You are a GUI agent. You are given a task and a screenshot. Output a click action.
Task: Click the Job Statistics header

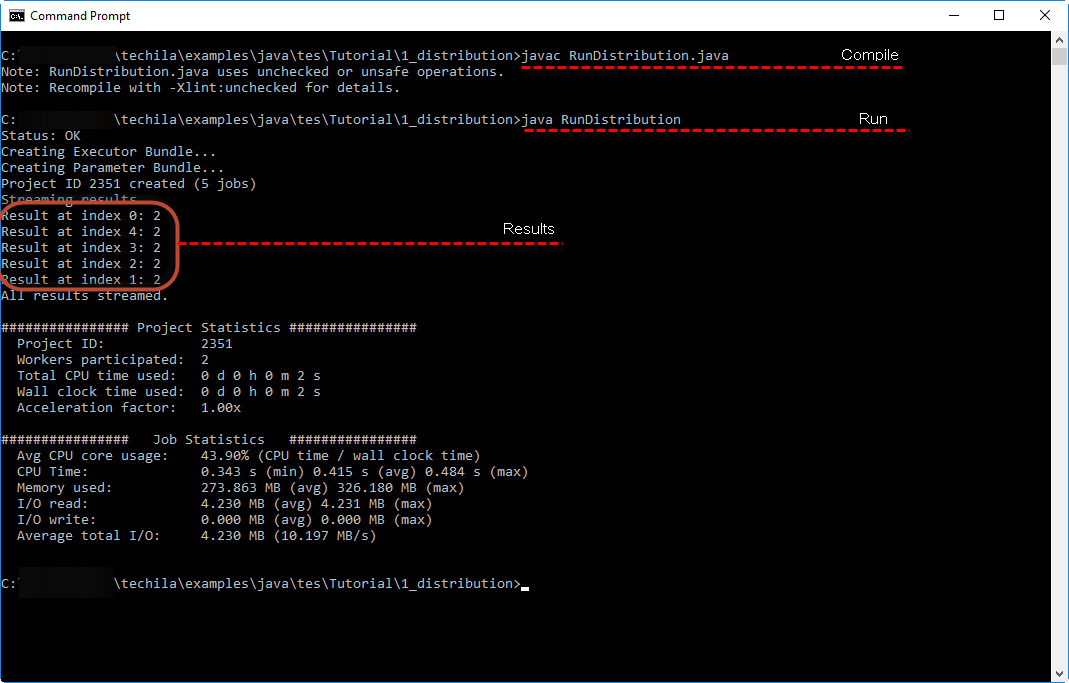tap(208, 440)
